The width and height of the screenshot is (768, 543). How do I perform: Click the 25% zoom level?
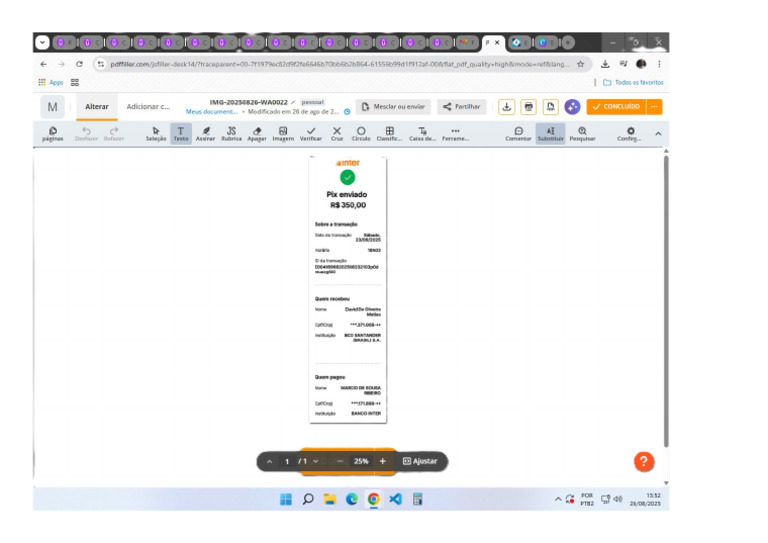pos(361,461)
